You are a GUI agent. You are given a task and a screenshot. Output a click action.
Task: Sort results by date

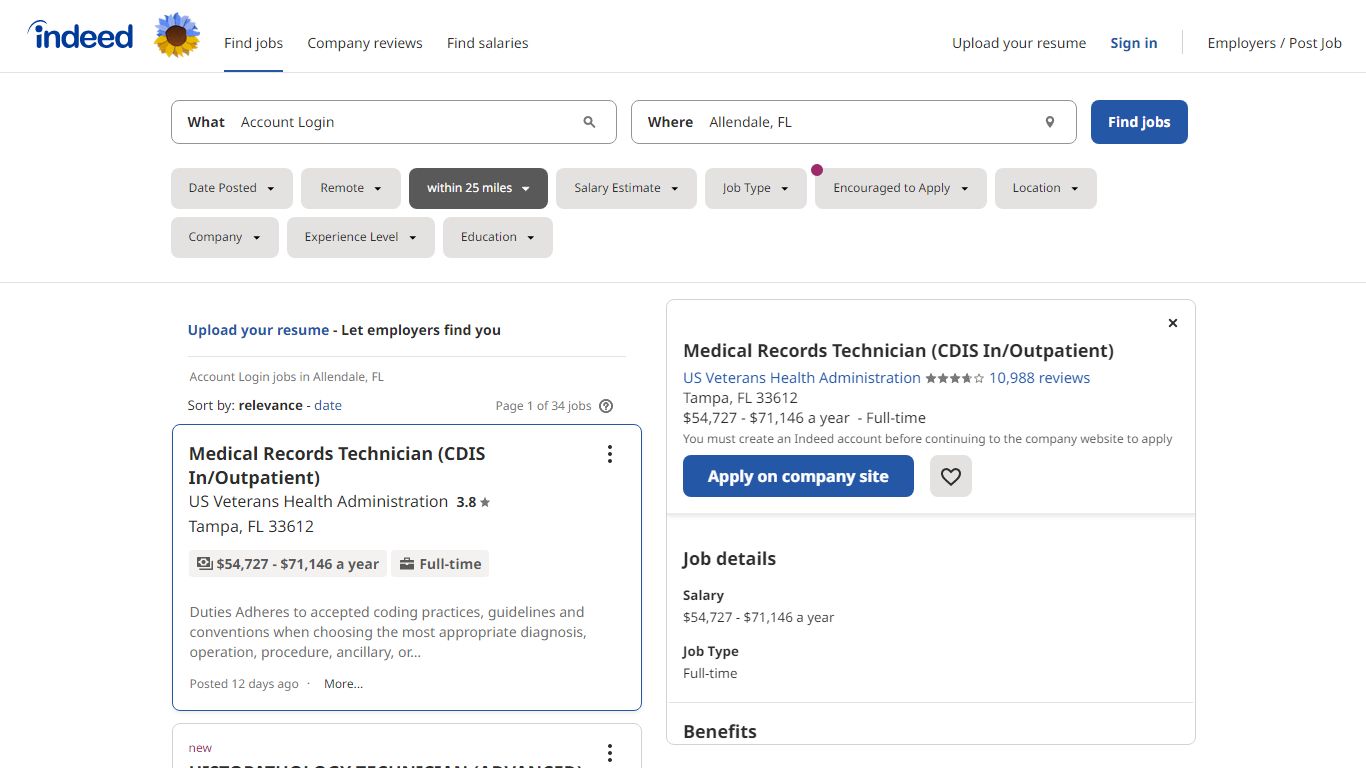[x=327, y=406]
